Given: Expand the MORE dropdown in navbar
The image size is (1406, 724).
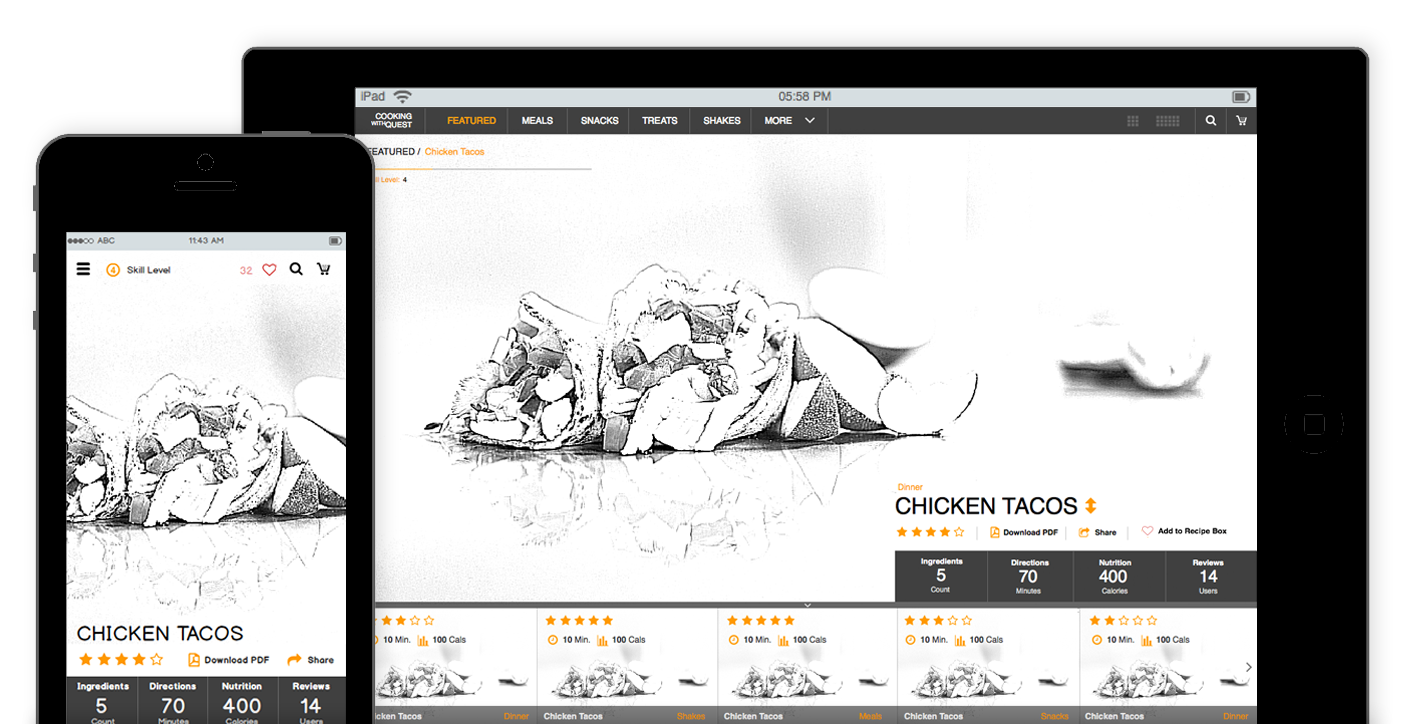Looking at the screenshot, I should click(789, 121).
